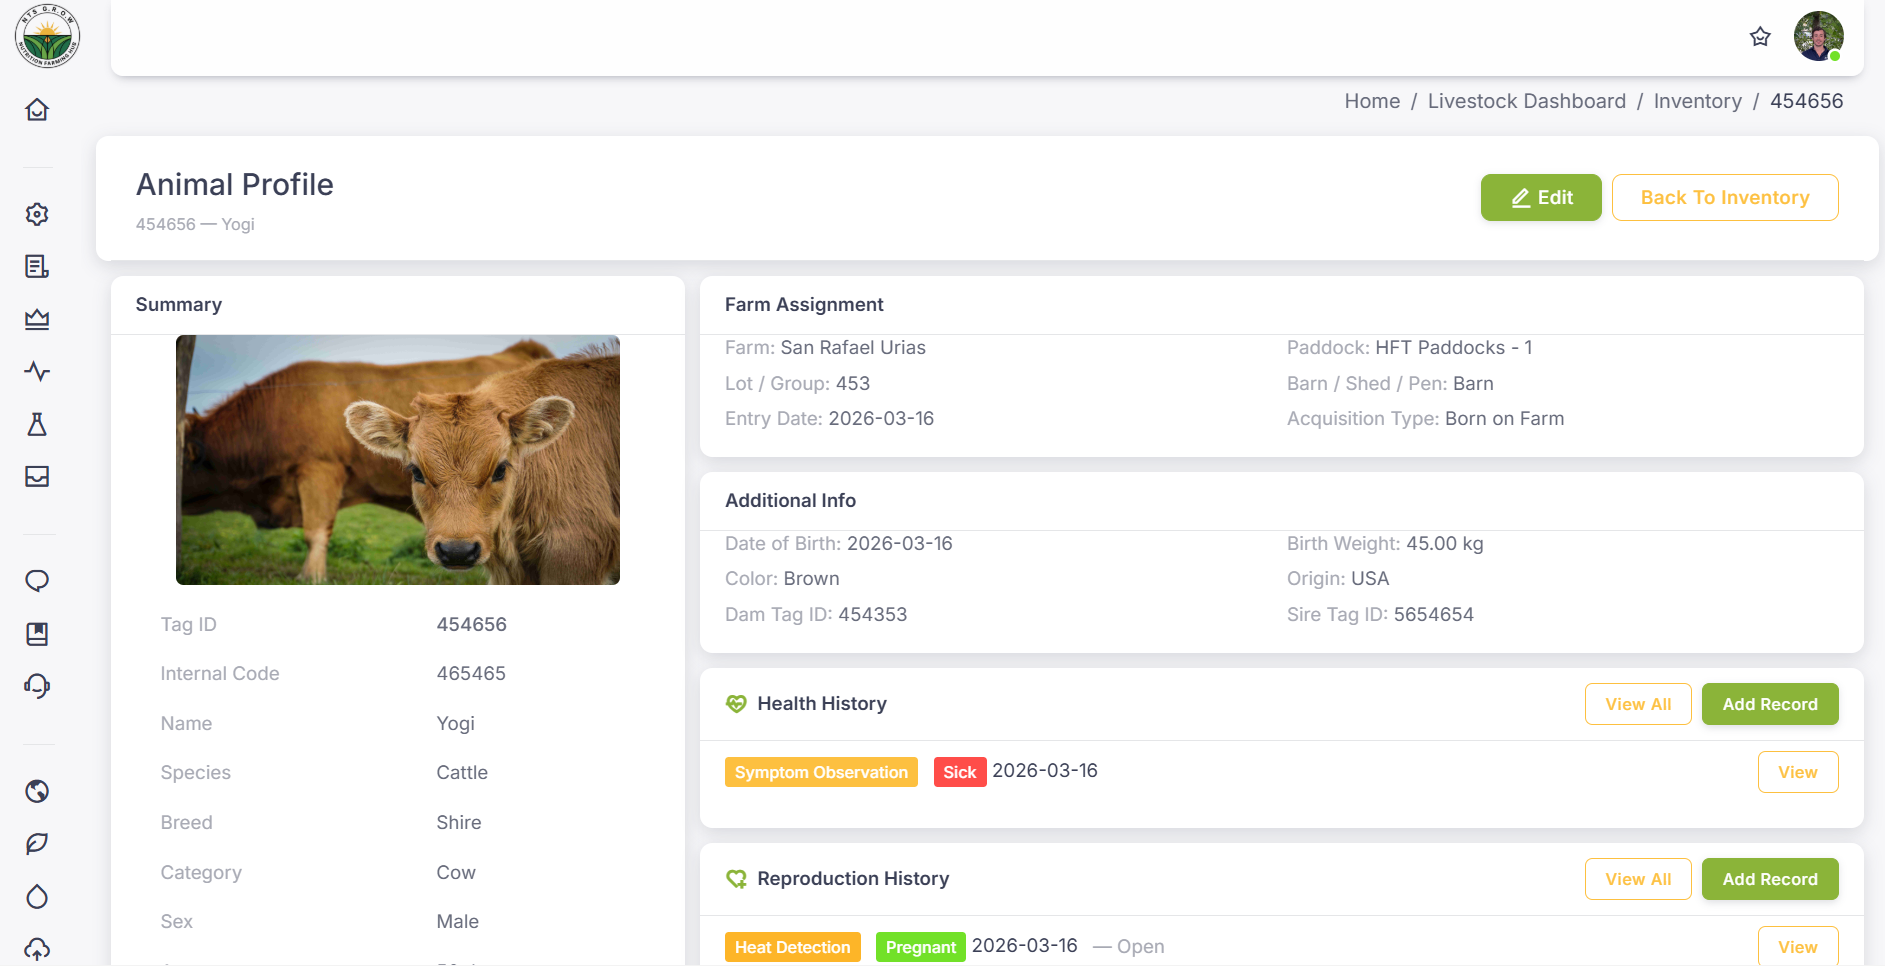This screenshot has width=1885, height=966.
Task: Open the chat bubble sidebar icon
Action: click(37, 581)
